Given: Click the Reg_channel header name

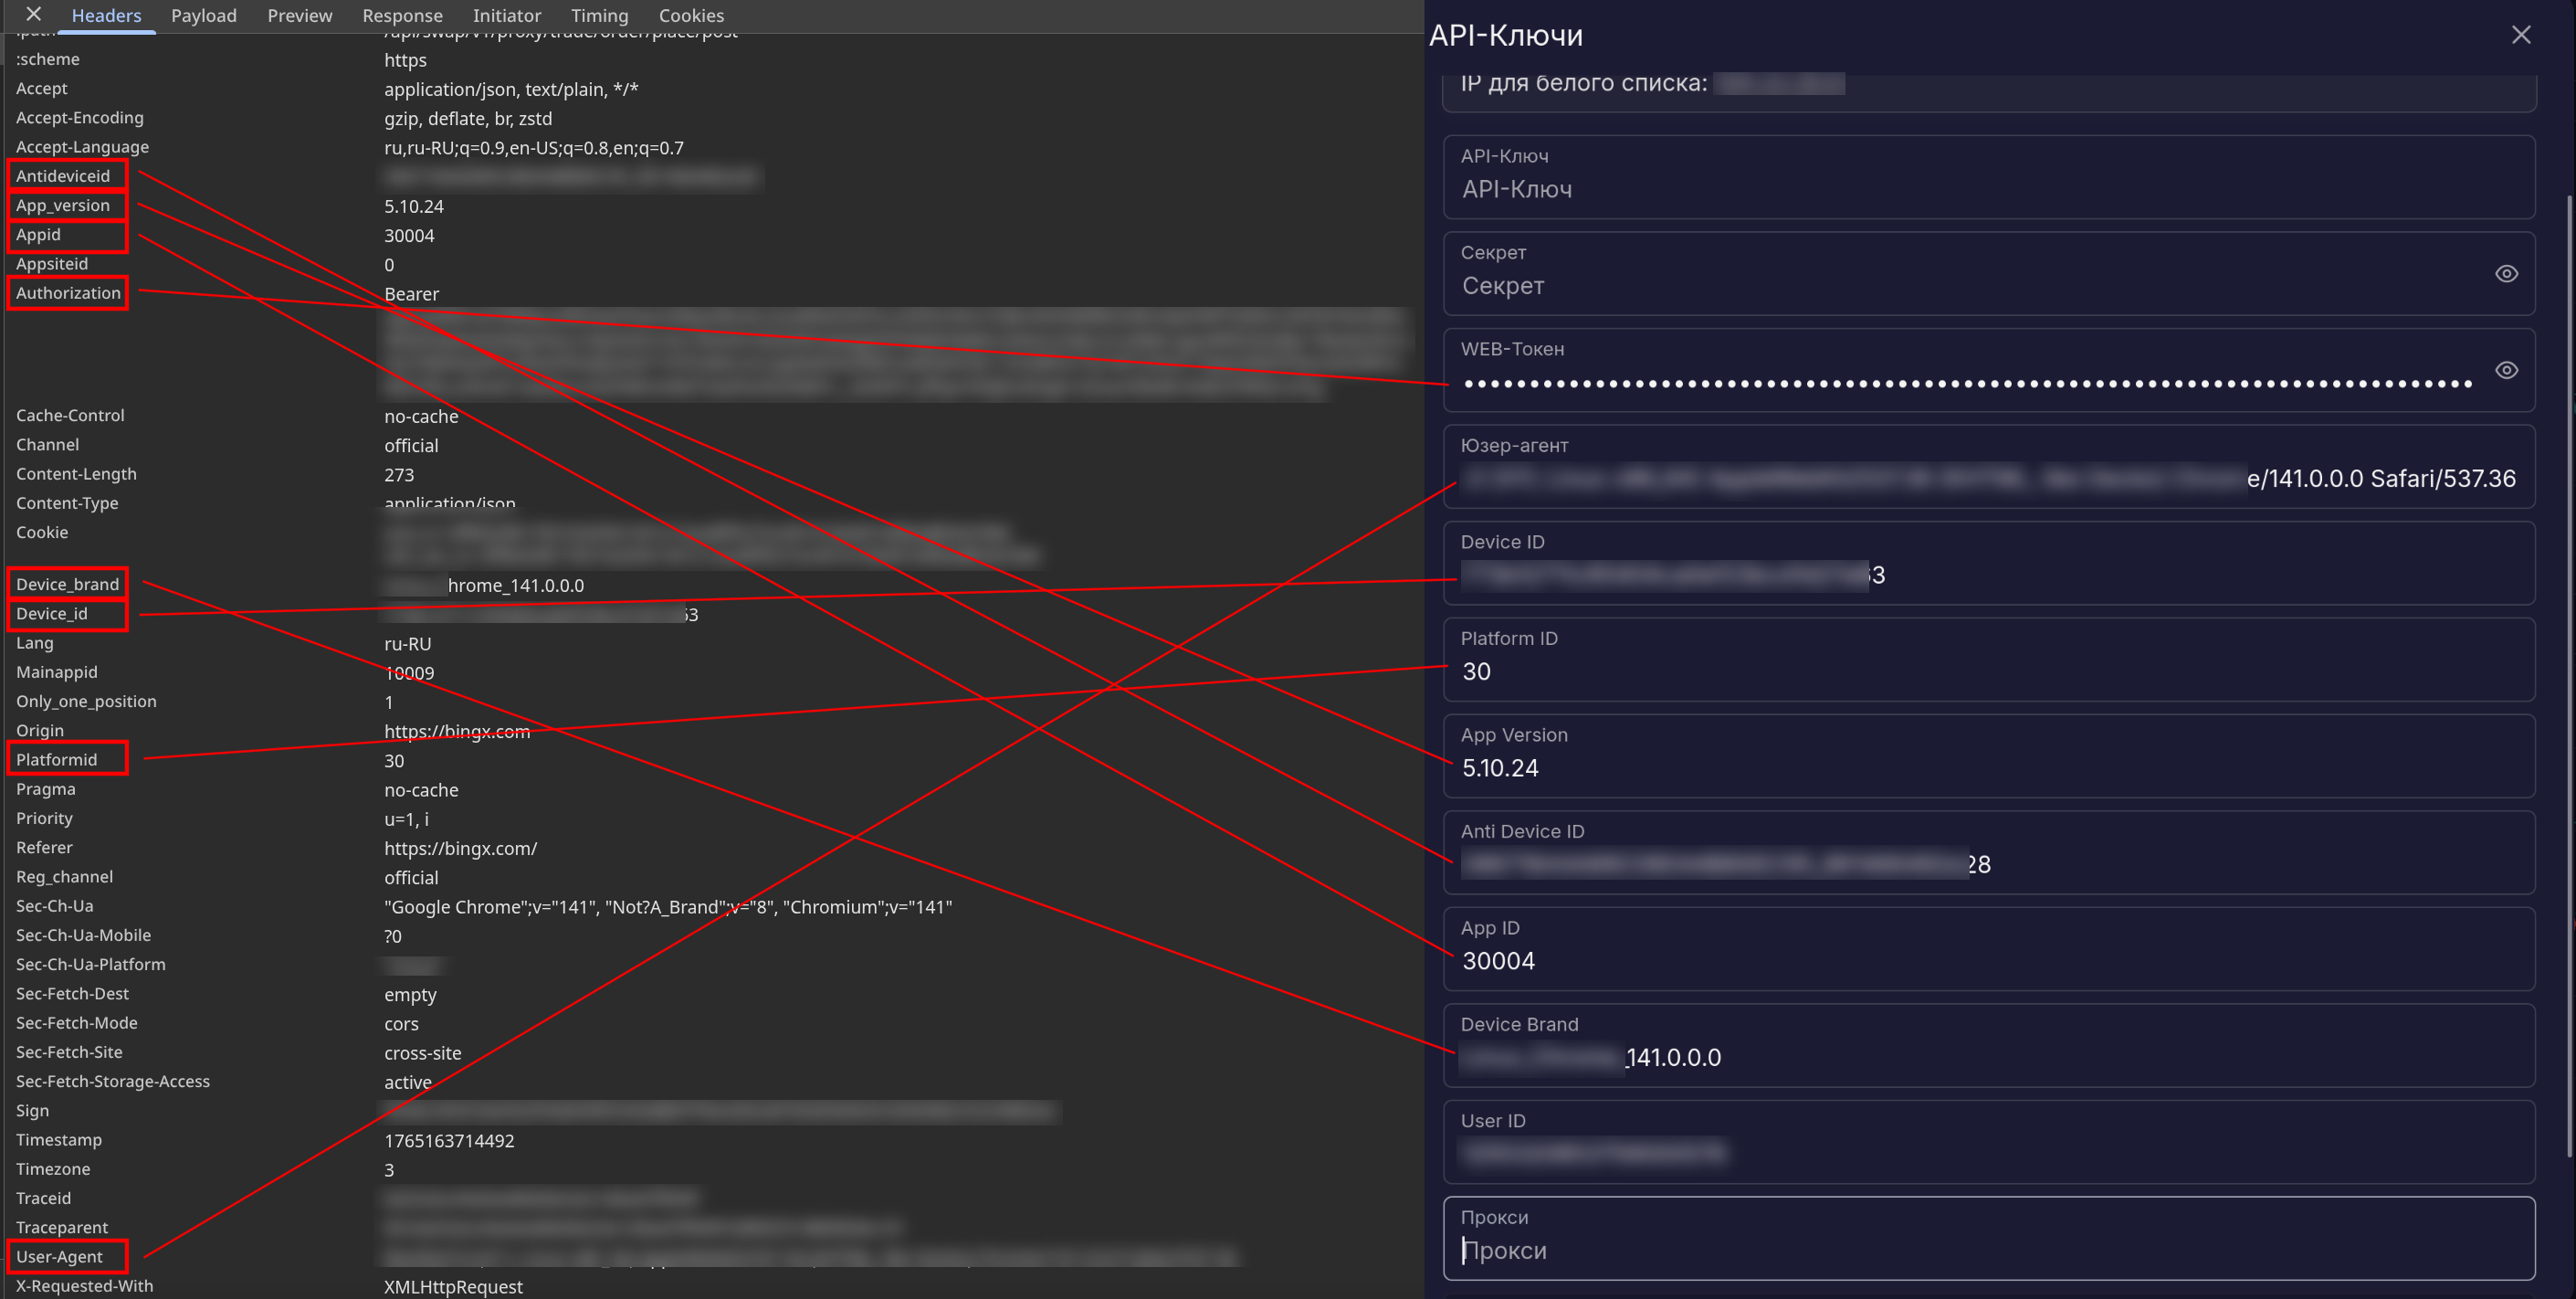Looking at the screenshot, I should (64, 876).
